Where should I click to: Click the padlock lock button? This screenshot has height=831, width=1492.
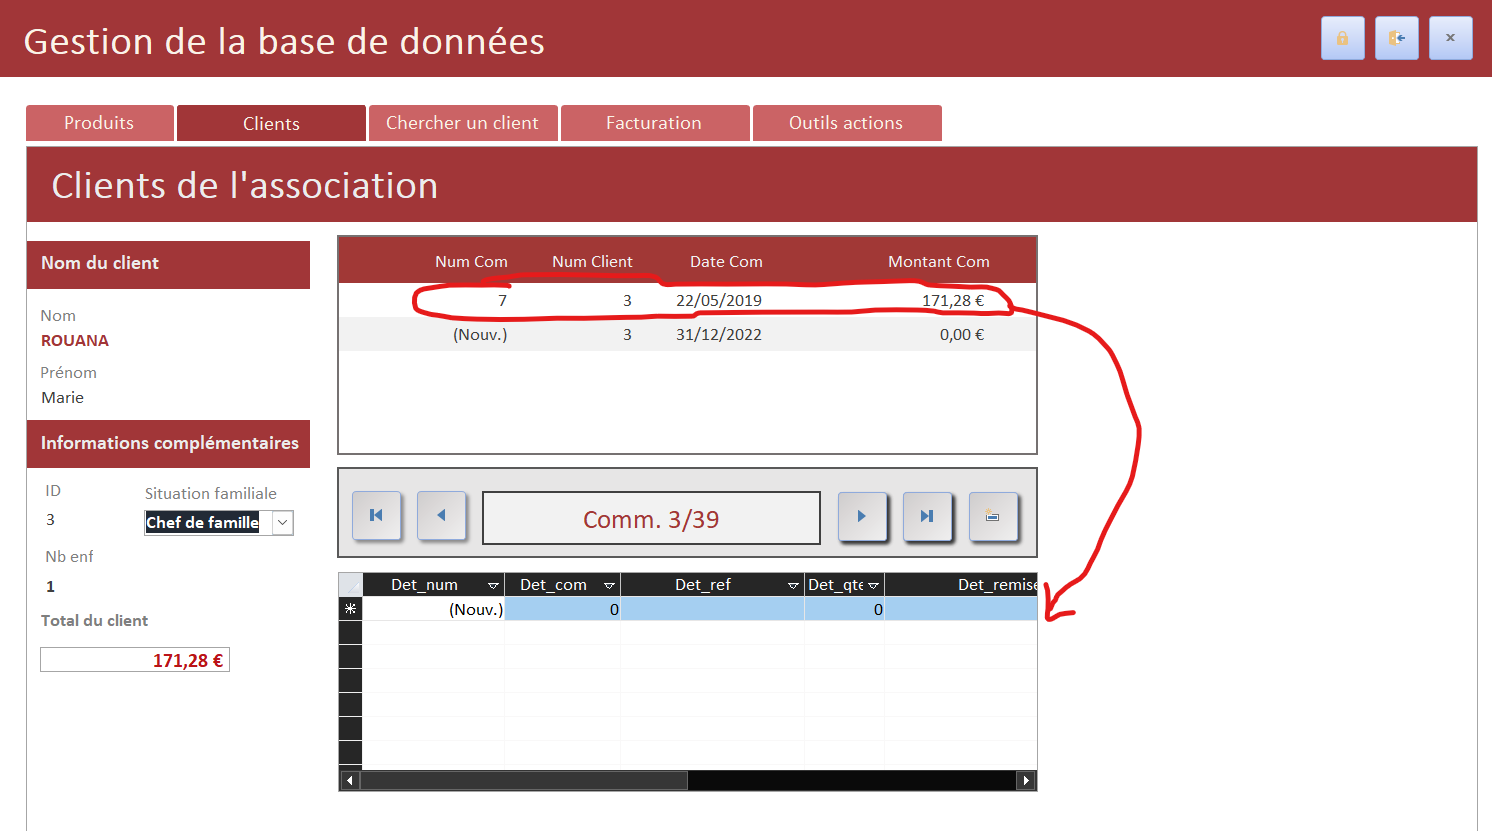click(x=1342, y=38)
